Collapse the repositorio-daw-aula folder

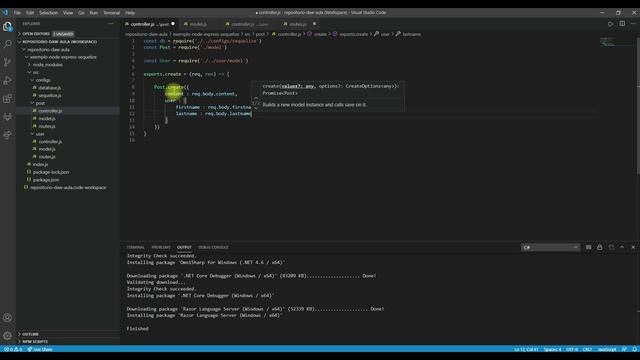click(x=49, y=50)
